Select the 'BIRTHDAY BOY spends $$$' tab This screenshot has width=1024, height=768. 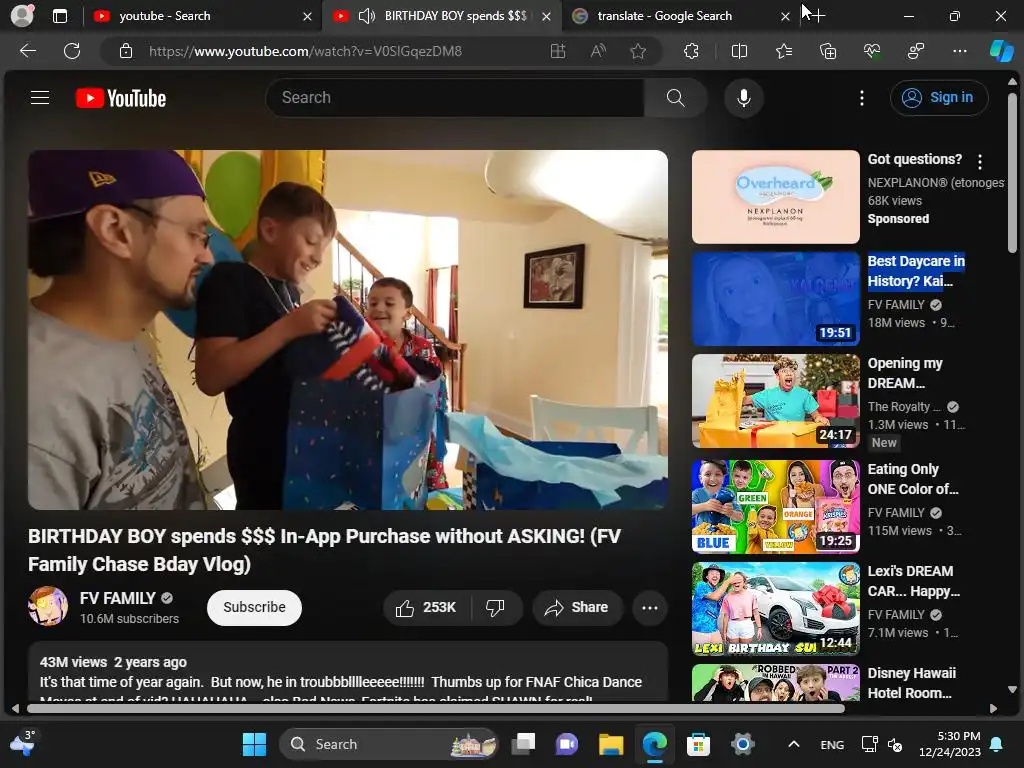pyautogui.click(x=455, y=16)
